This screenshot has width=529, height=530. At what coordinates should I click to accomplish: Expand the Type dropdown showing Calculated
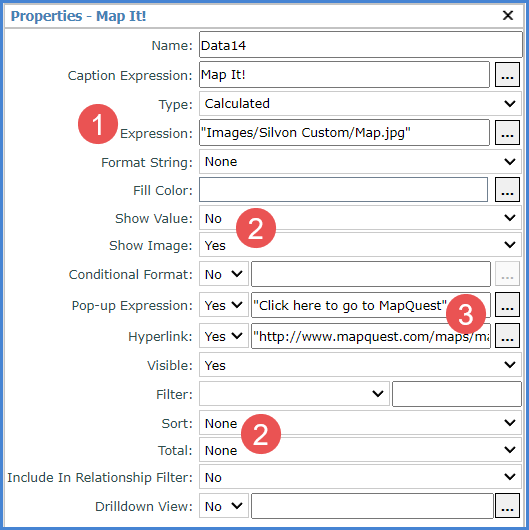click(x=360, y=103)
